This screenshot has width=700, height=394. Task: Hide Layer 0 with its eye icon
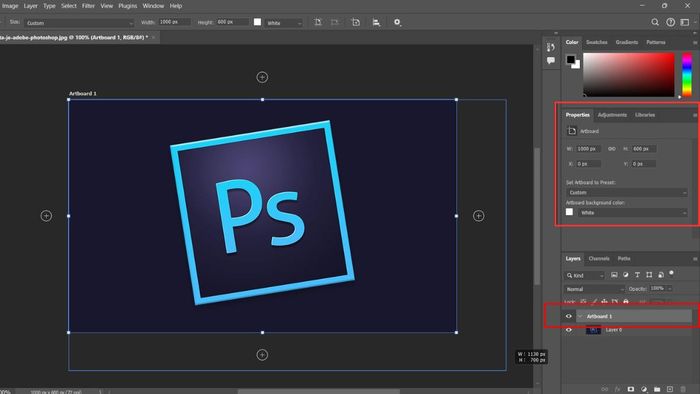pos(569,330)
